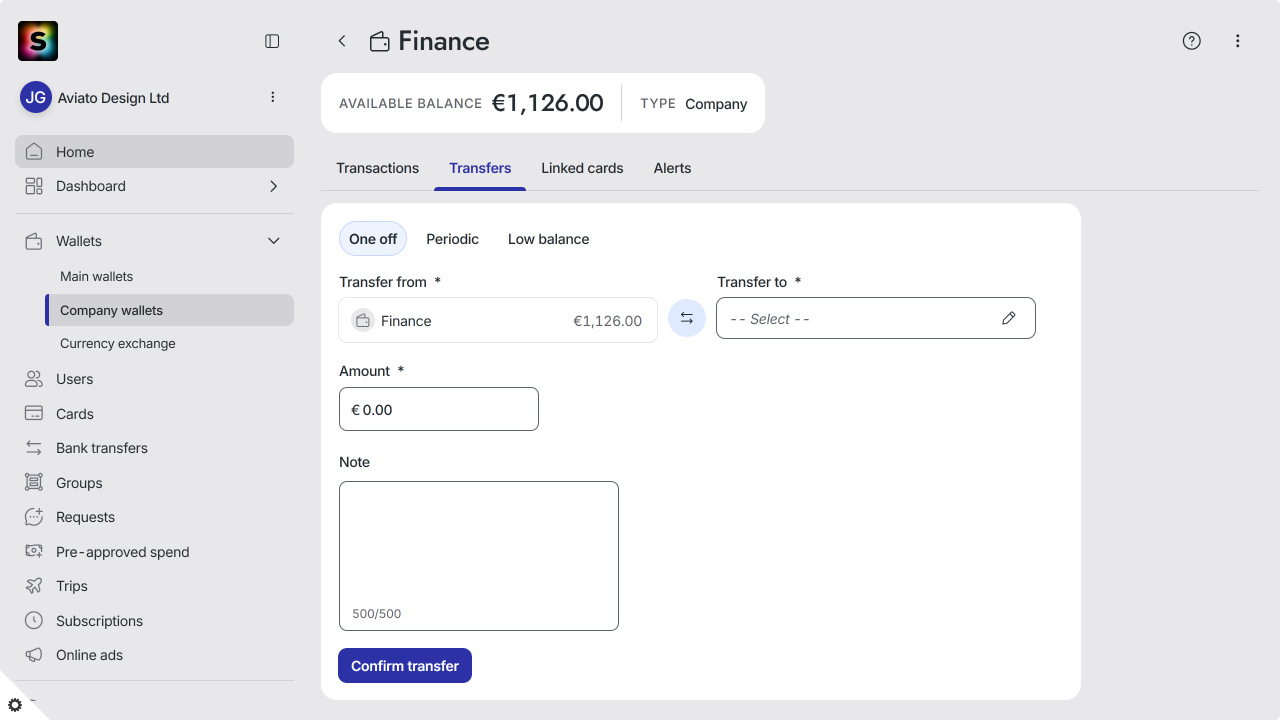Open the Users page label
Image resolution: width=1280 pixels, height=720 pixels.
74,379
